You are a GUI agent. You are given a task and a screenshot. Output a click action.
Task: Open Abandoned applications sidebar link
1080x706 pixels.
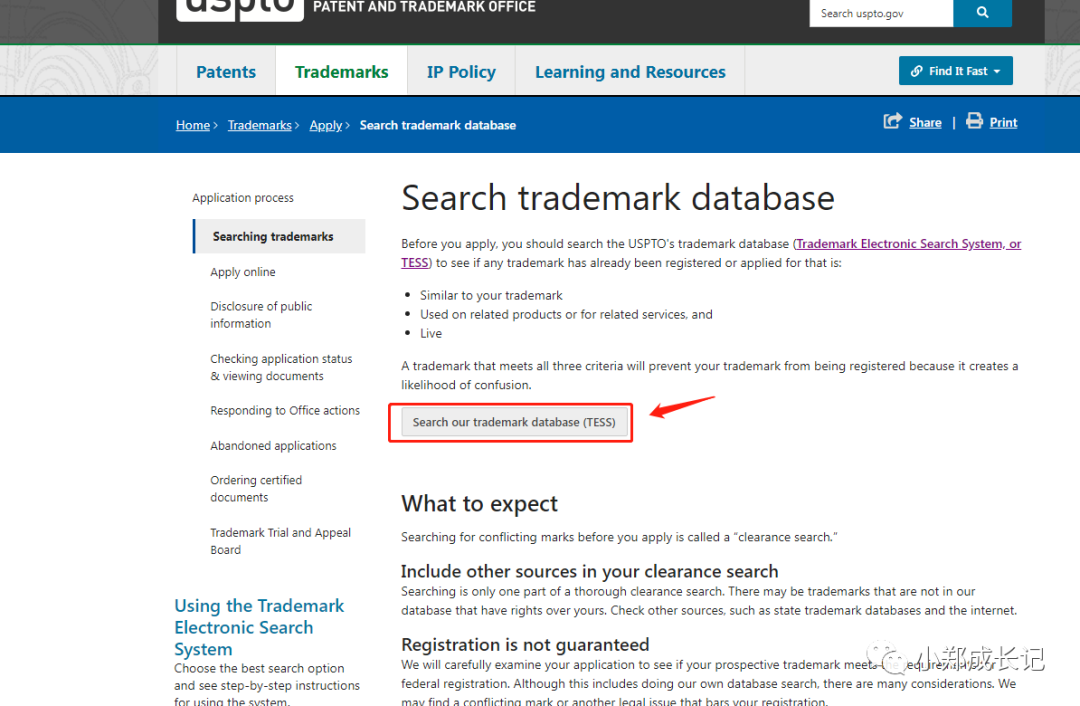click(273, 446)
